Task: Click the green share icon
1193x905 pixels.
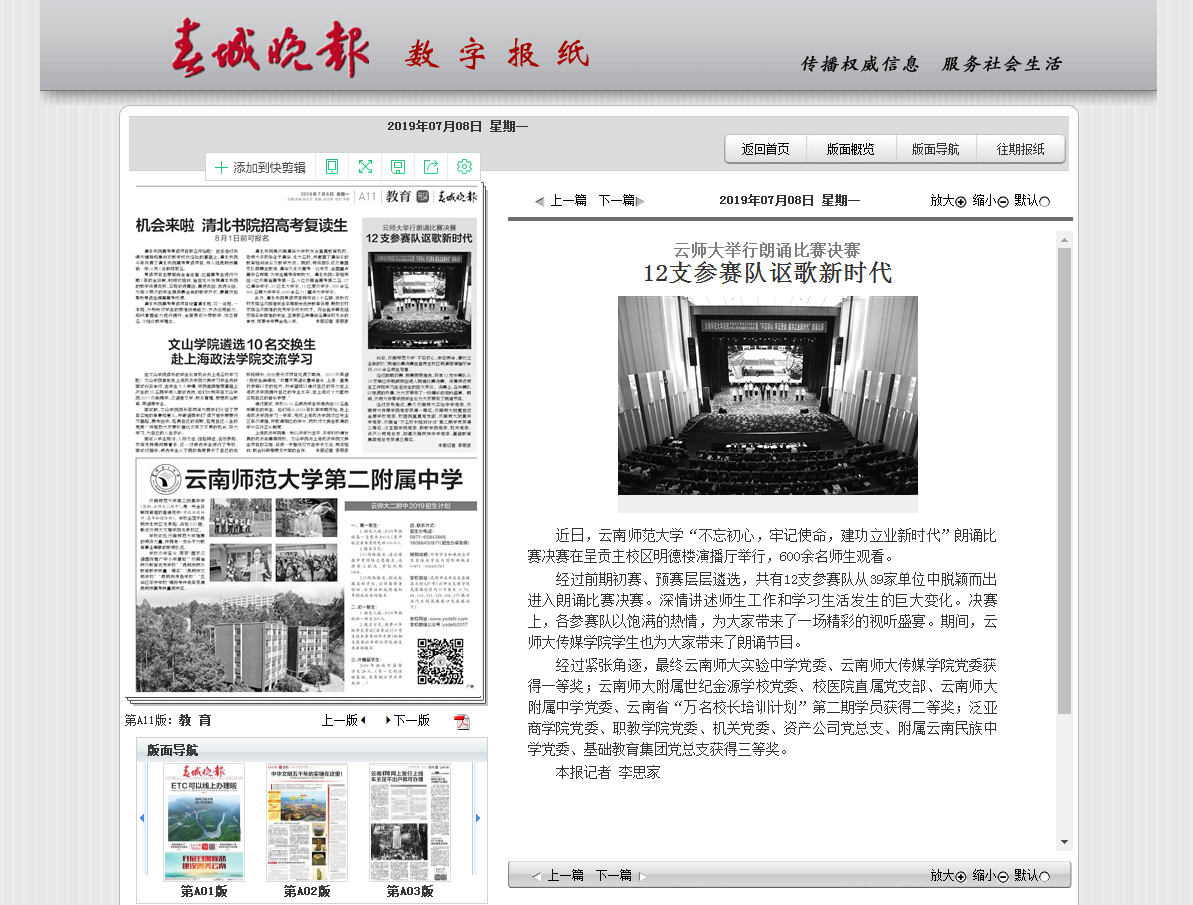Action: tap(431, 167)
